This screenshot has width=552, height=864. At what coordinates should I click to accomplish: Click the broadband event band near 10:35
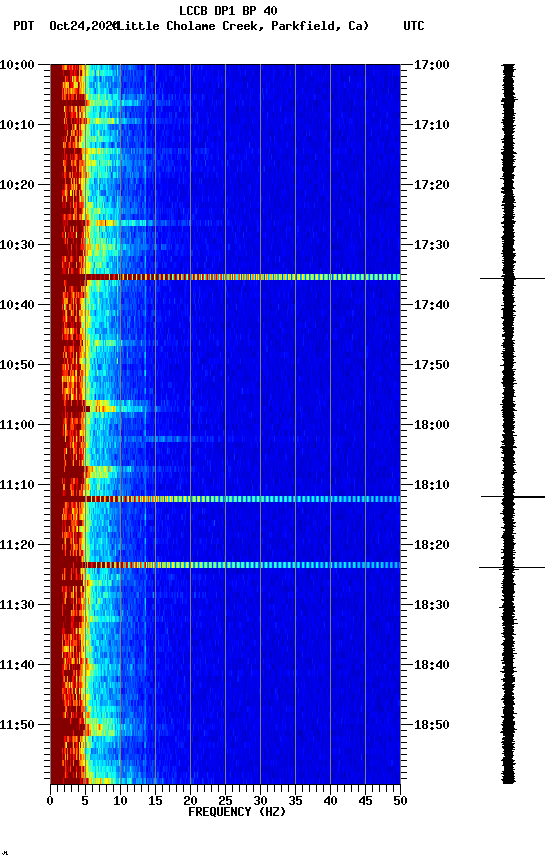[x=225, y=277]
